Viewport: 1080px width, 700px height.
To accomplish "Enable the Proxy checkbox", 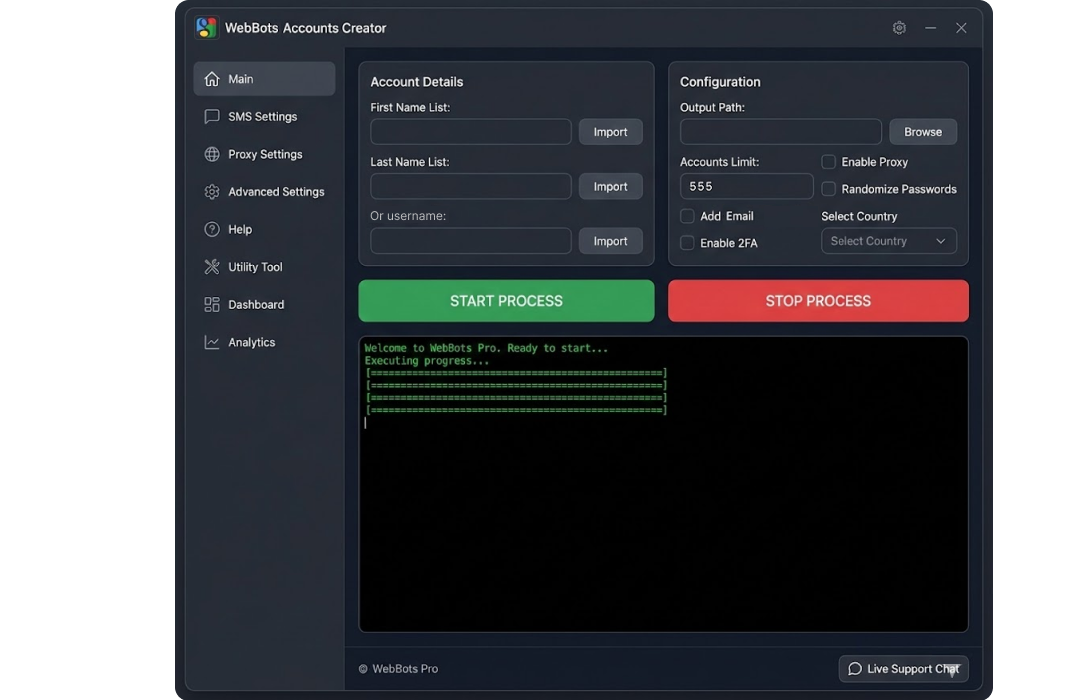I will 828,161.
